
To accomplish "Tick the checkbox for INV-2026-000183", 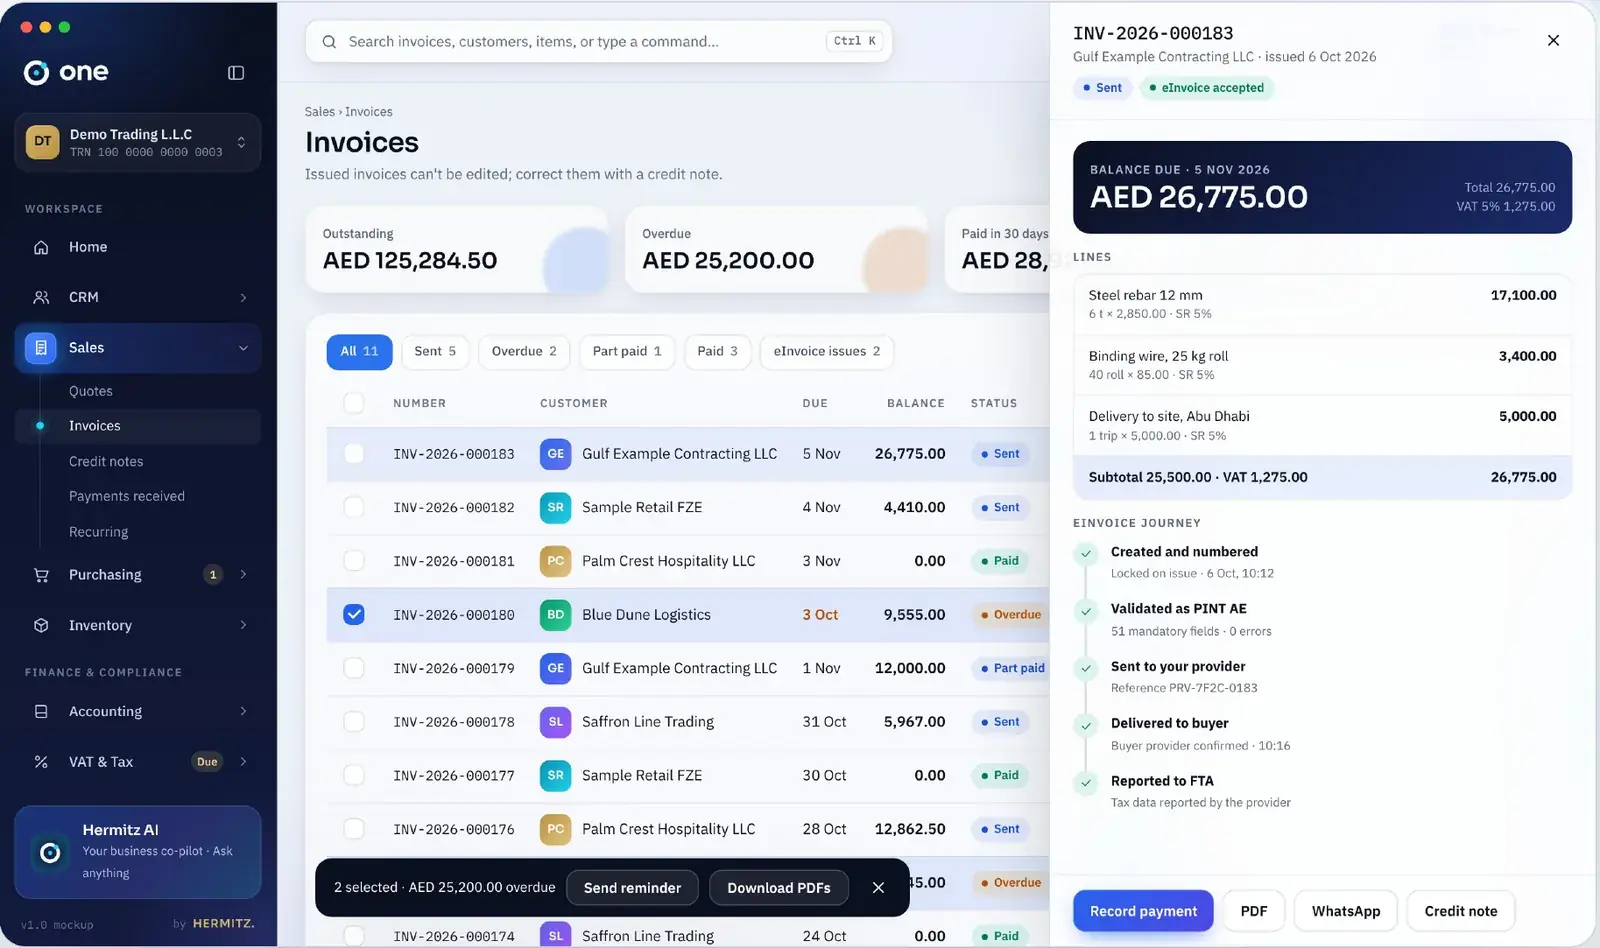I will coord(354,454).
